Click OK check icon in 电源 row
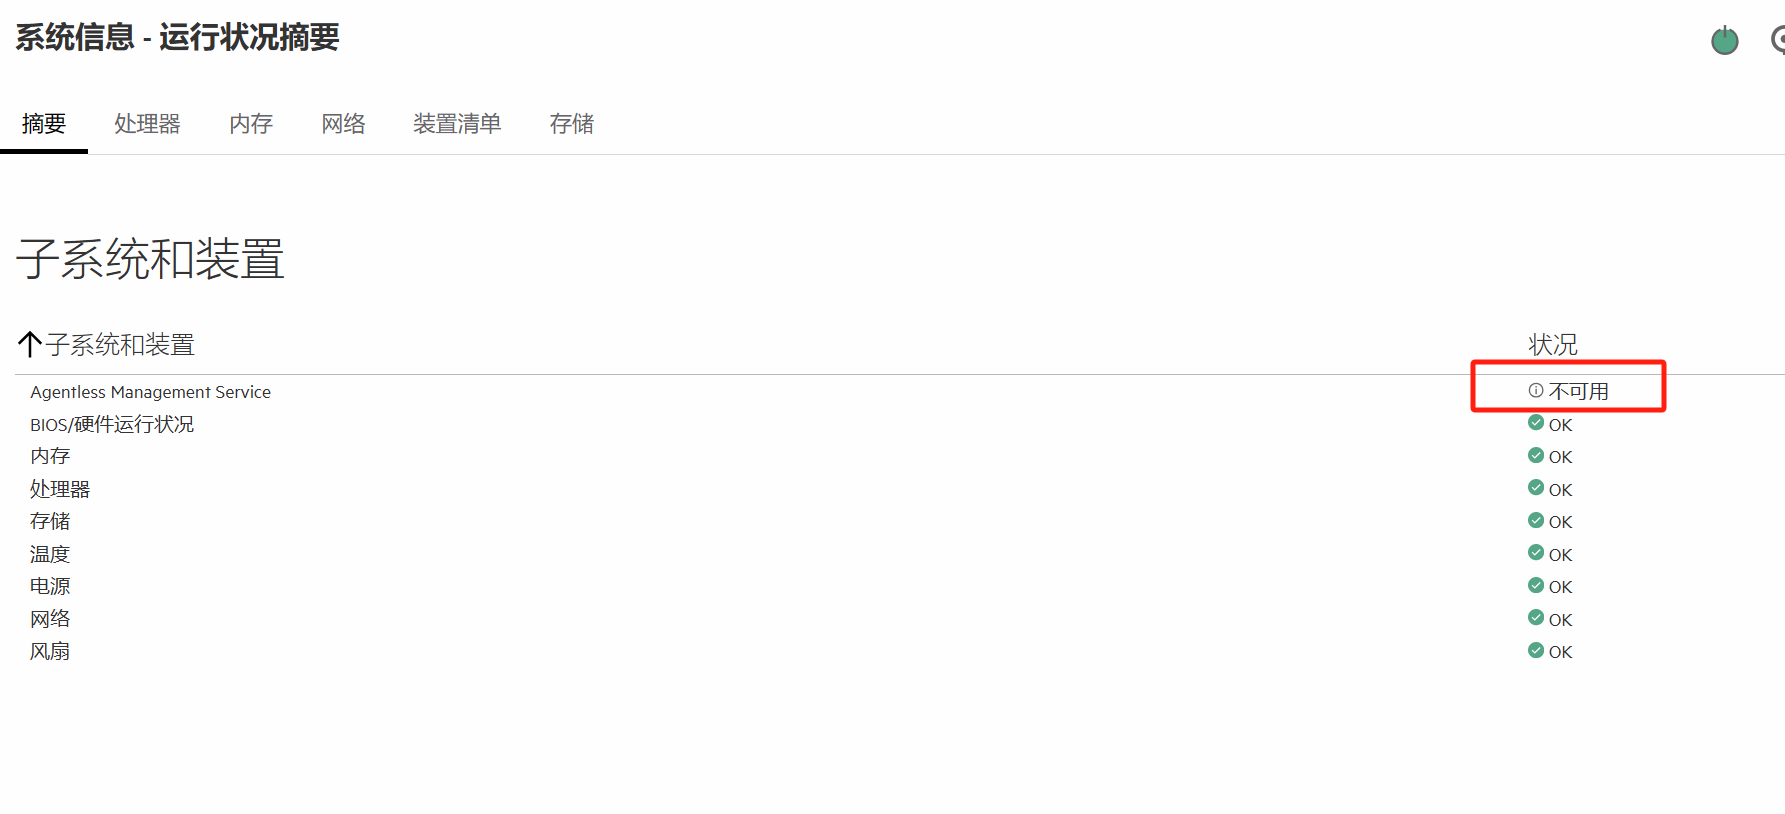The image size is (1785, 814). (x=1536, y=585)
